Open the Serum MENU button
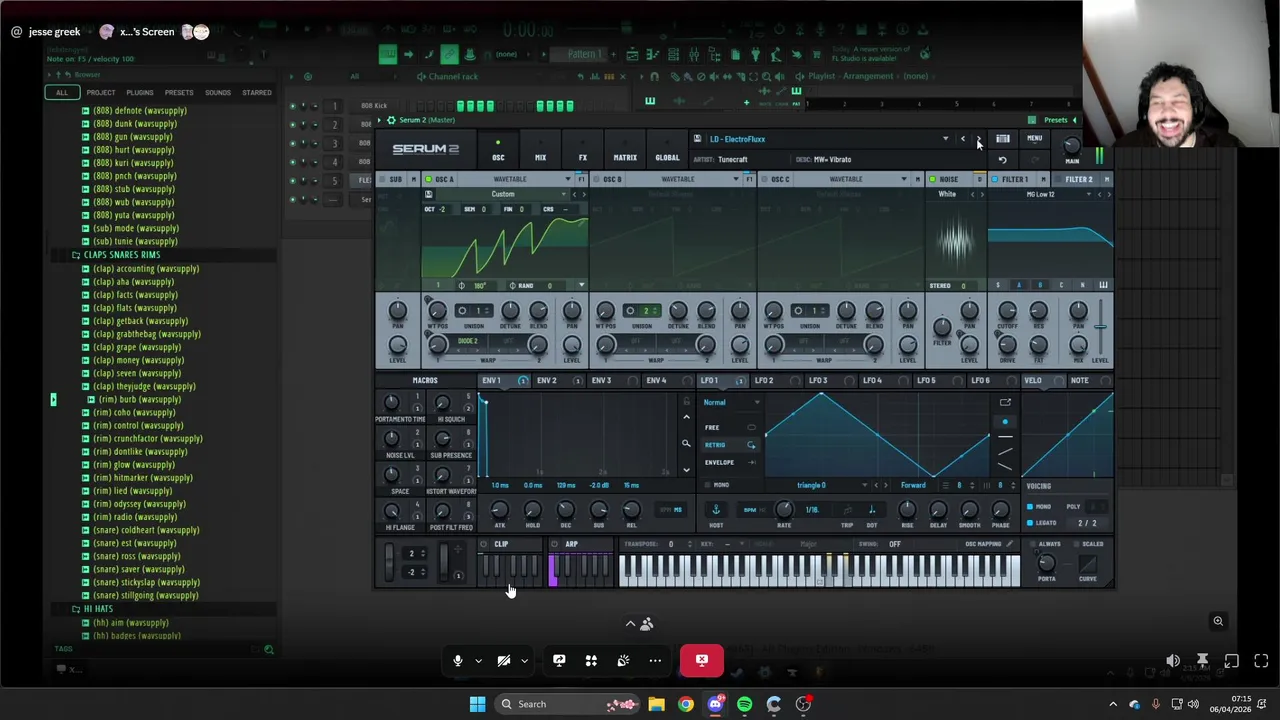This screenshot has width=1280, height=720. (x=1035, y=139)
